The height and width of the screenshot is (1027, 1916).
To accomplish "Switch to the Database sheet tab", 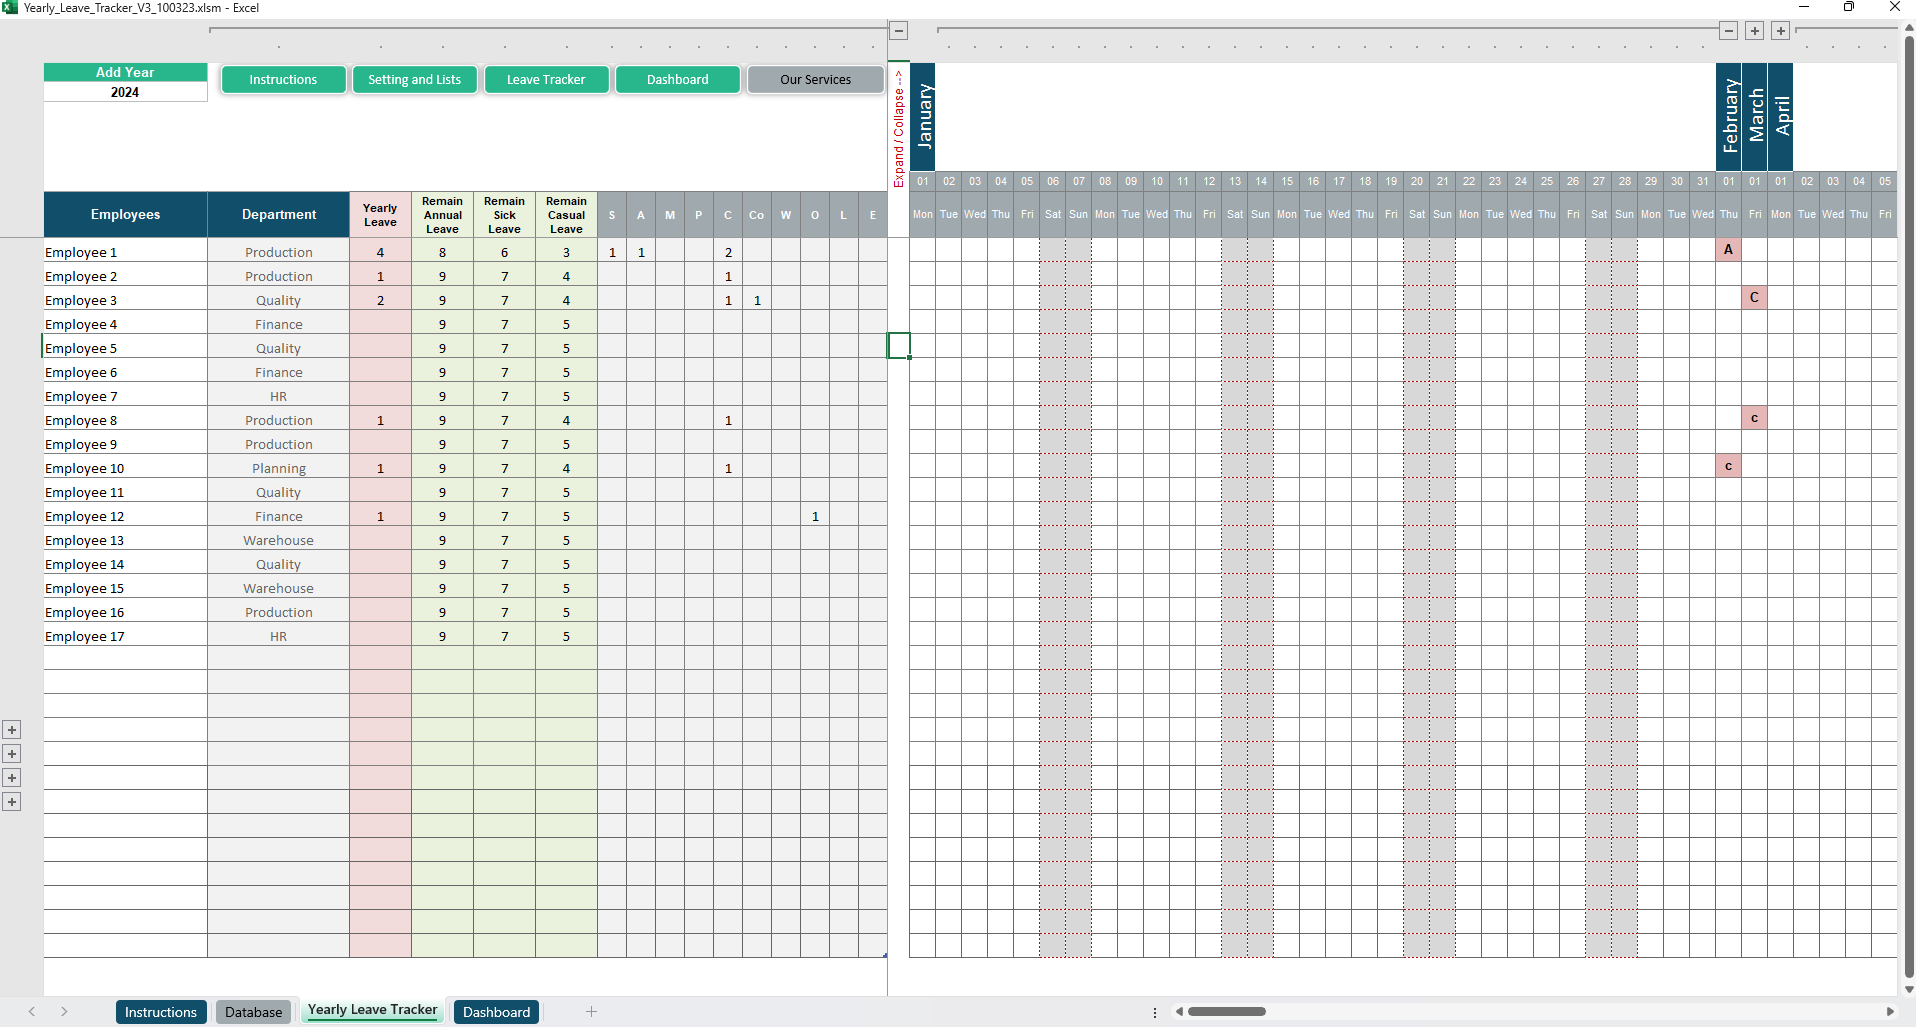I will click(253, 1012).
